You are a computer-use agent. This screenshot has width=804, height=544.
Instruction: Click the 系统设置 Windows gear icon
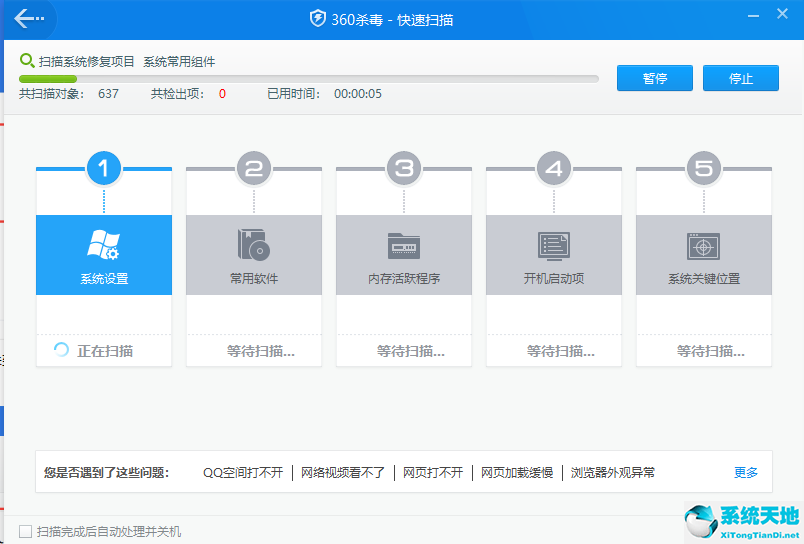(104, 245)
